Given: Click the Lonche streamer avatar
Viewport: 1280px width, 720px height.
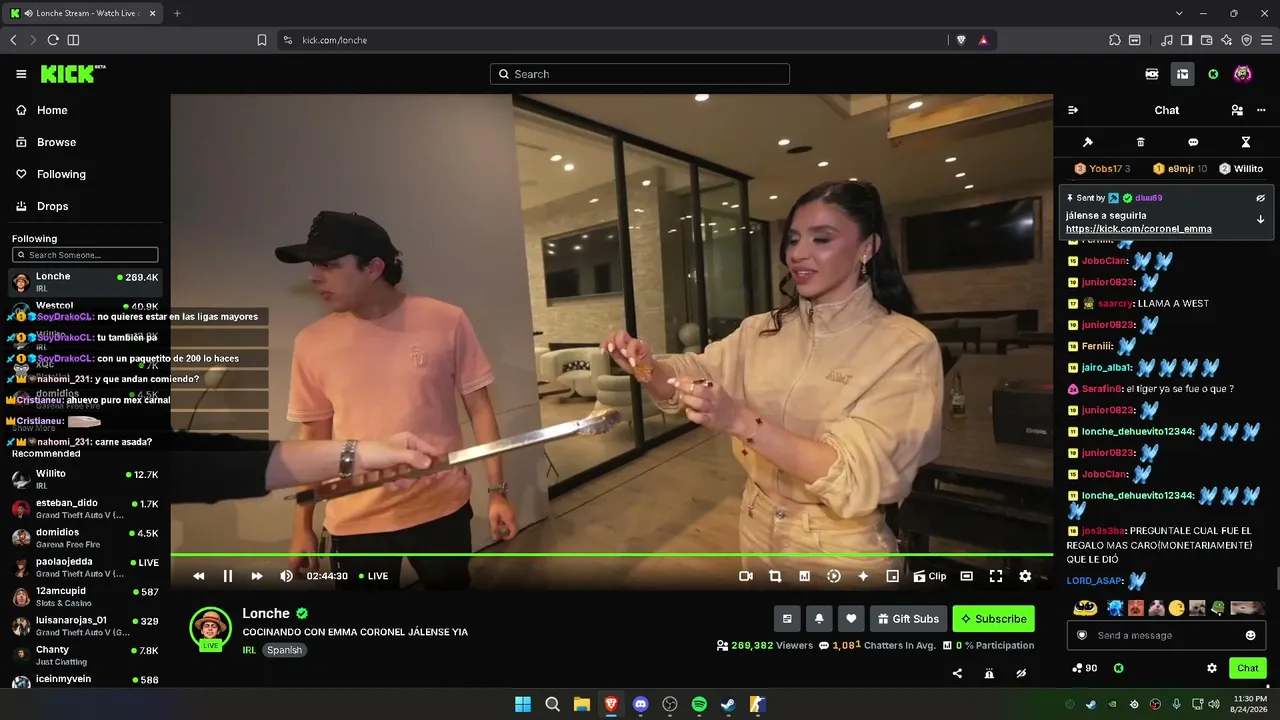Looking at the screenshot, I should pyautogui.click(x=211, y=627).
